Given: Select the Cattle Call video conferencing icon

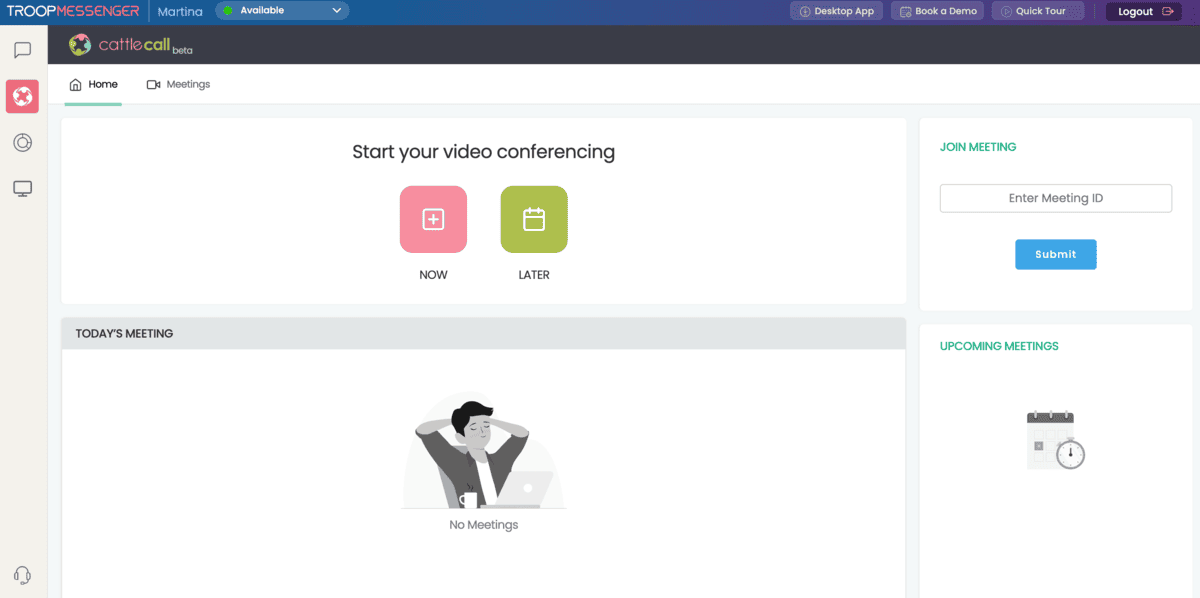Looking at the screenshot, I should (x=22, y=96).
